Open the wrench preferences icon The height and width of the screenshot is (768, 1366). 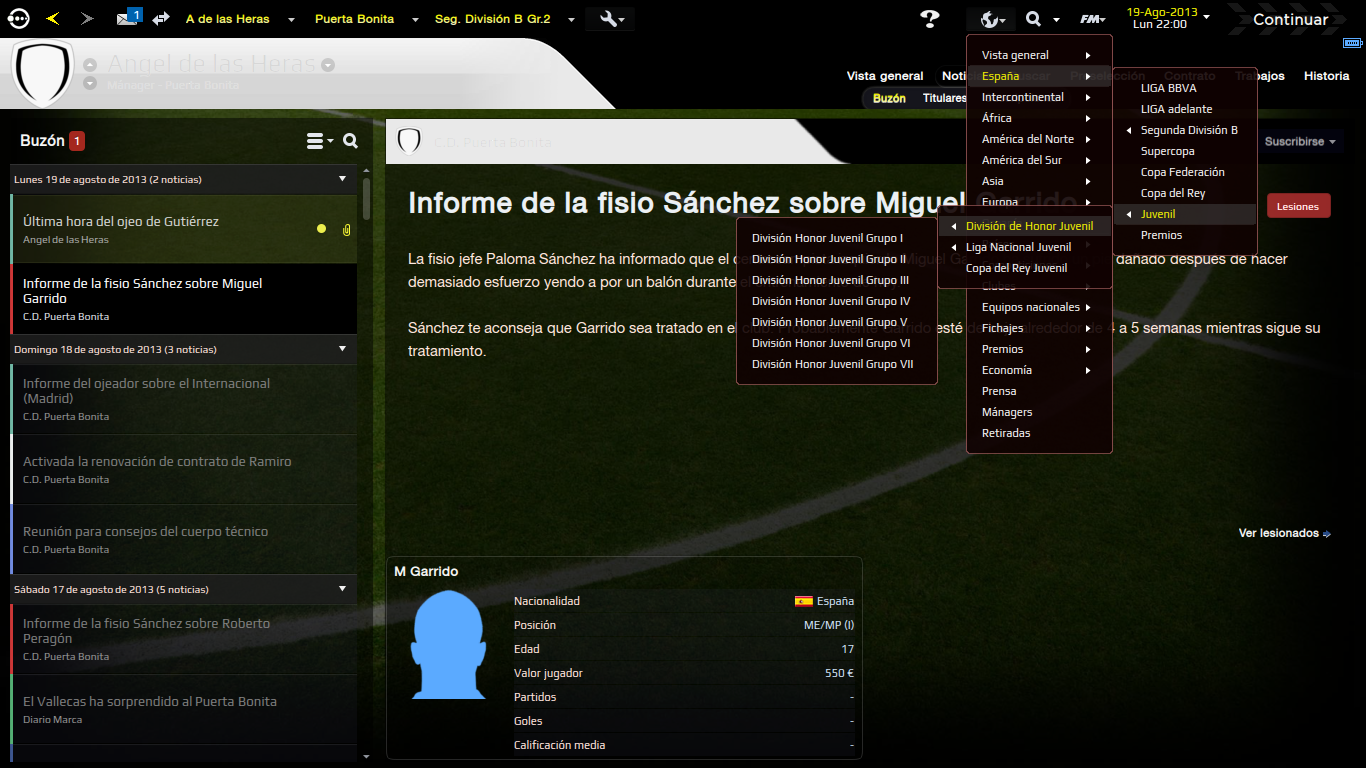612,19
